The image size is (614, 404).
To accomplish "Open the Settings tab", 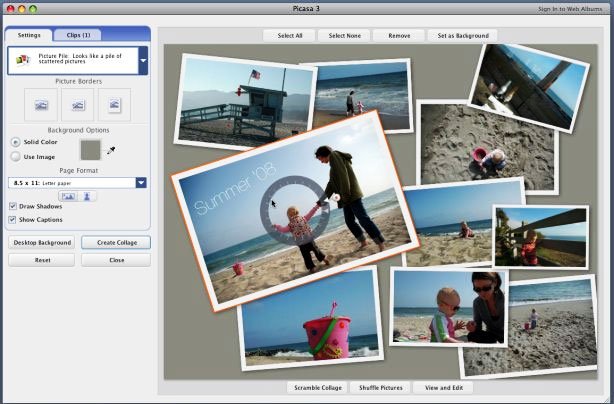I will pyautogui.click(x=30, y=35).
